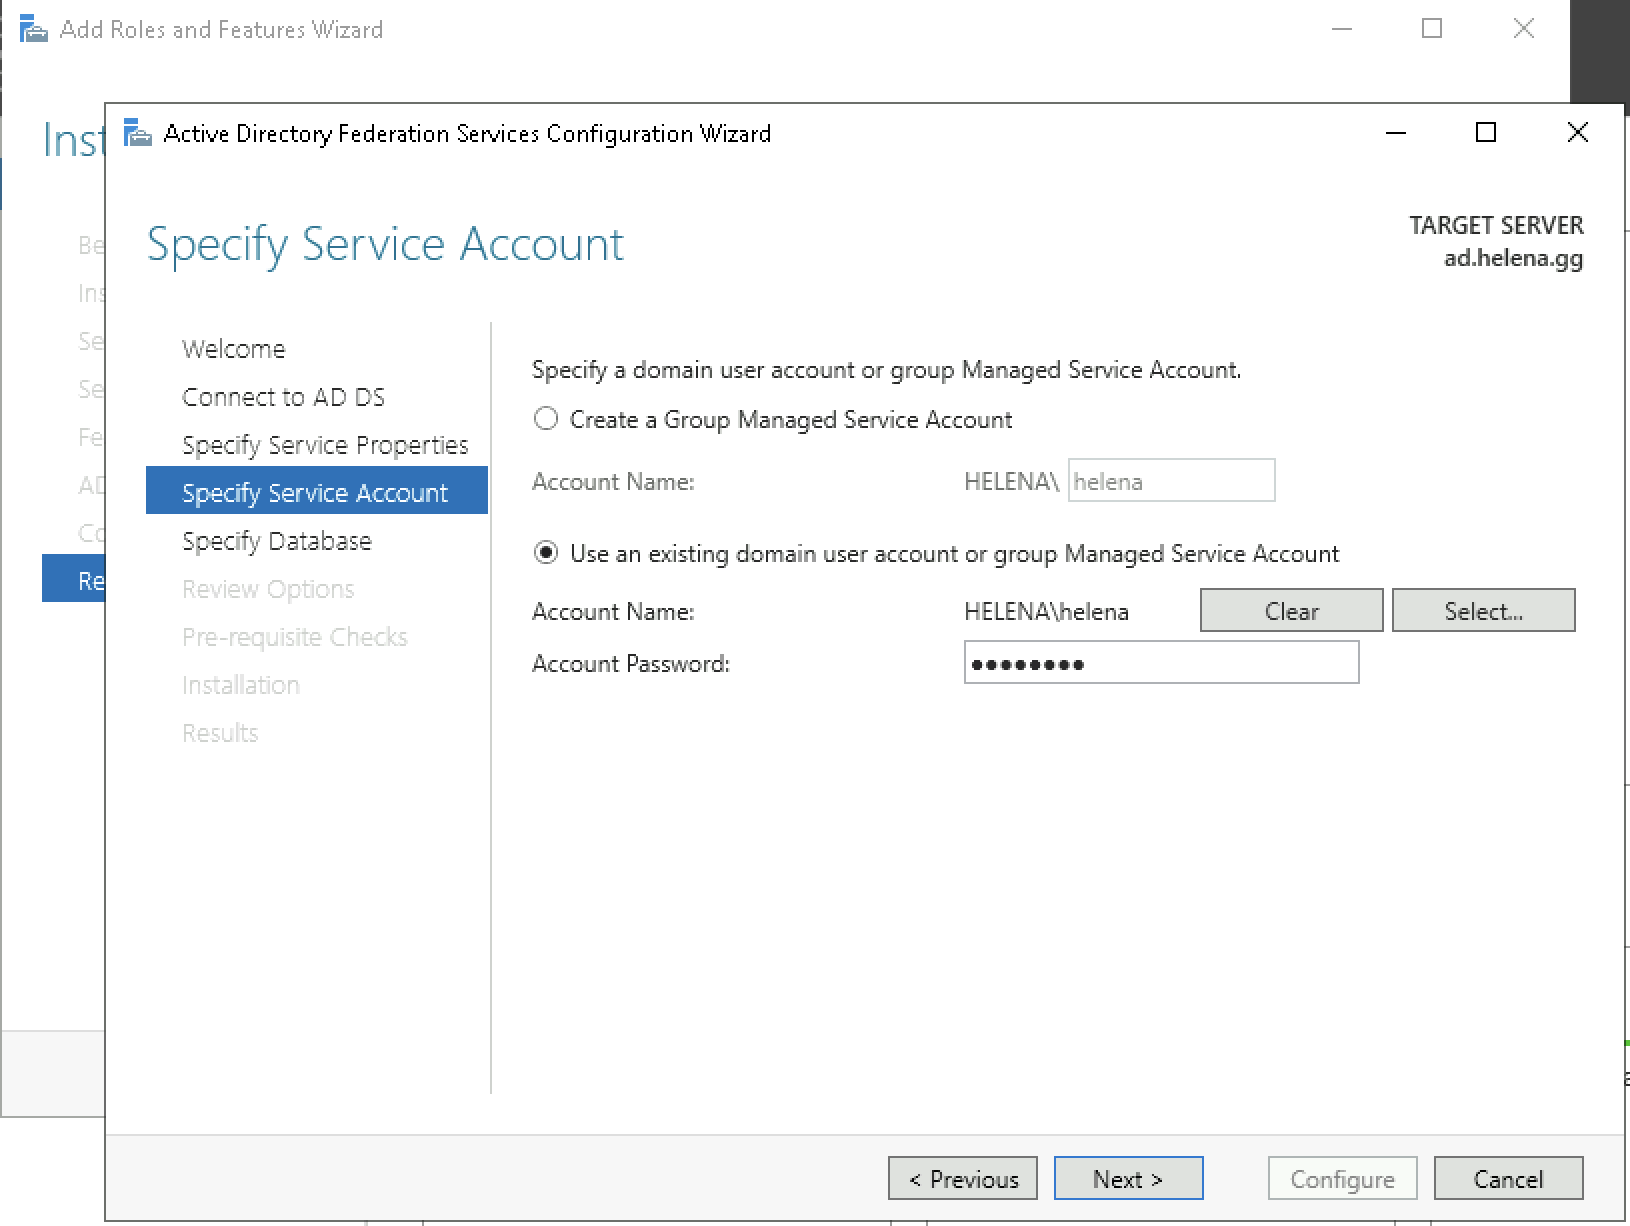Screen dimensions: 1630x1226
Task: Maximize the Add Roles and Features window
Action: [1432, 29]
